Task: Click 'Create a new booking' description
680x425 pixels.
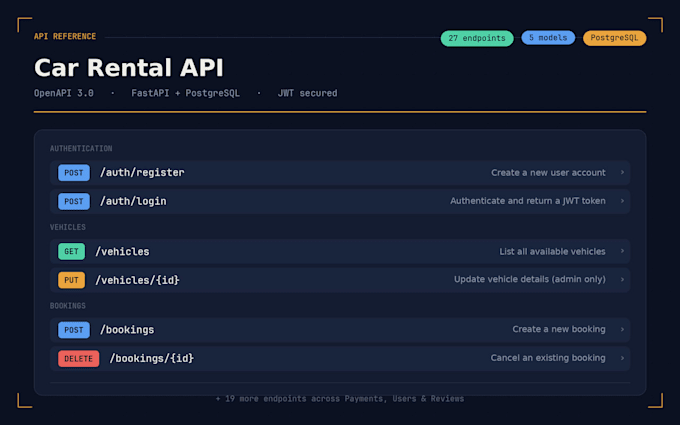Action: coord(559,329)
